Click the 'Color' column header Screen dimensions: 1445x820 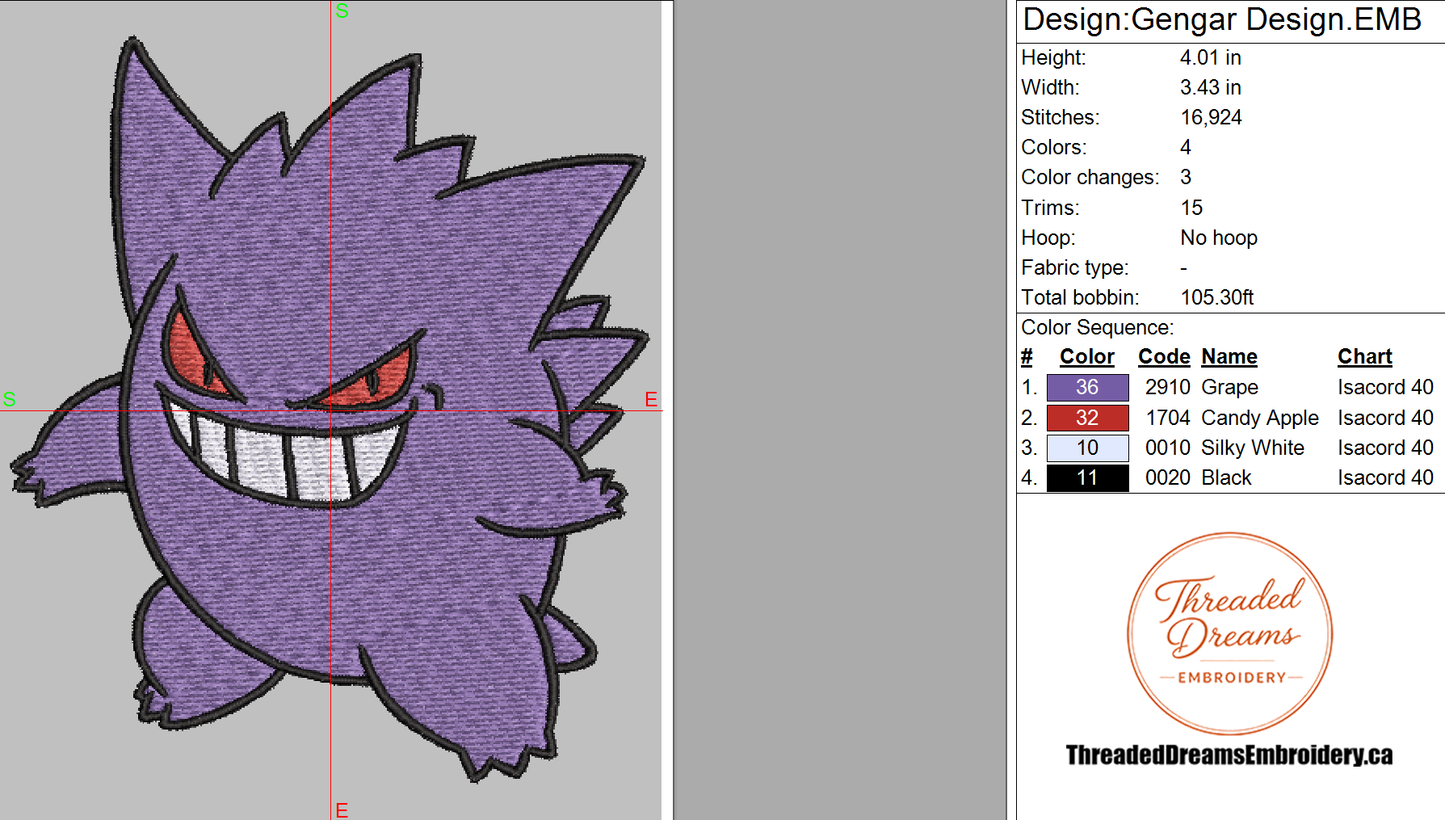click(1087, 357)
